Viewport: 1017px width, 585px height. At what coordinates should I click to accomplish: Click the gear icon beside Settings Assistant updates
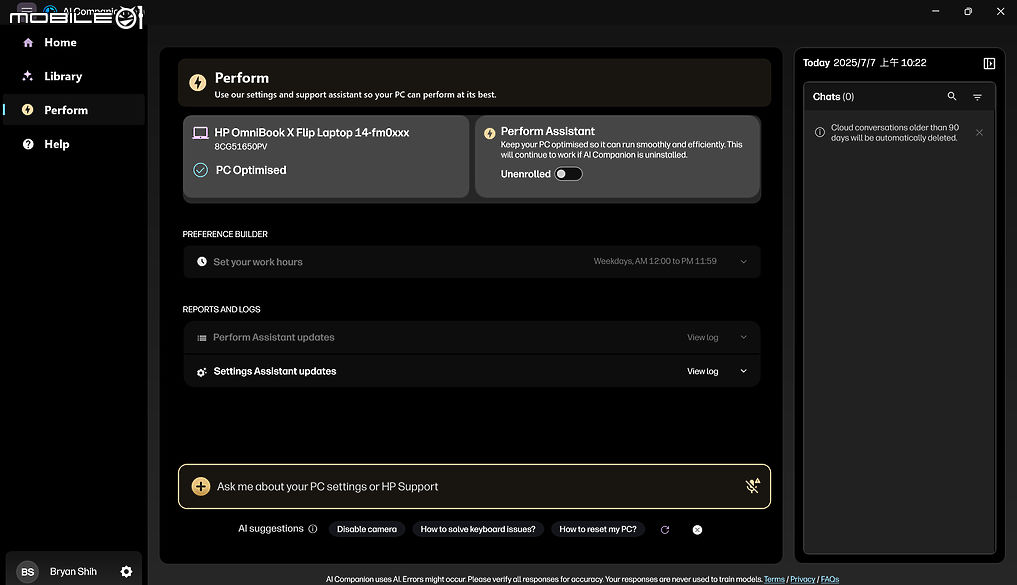click(x=202, y=372)
